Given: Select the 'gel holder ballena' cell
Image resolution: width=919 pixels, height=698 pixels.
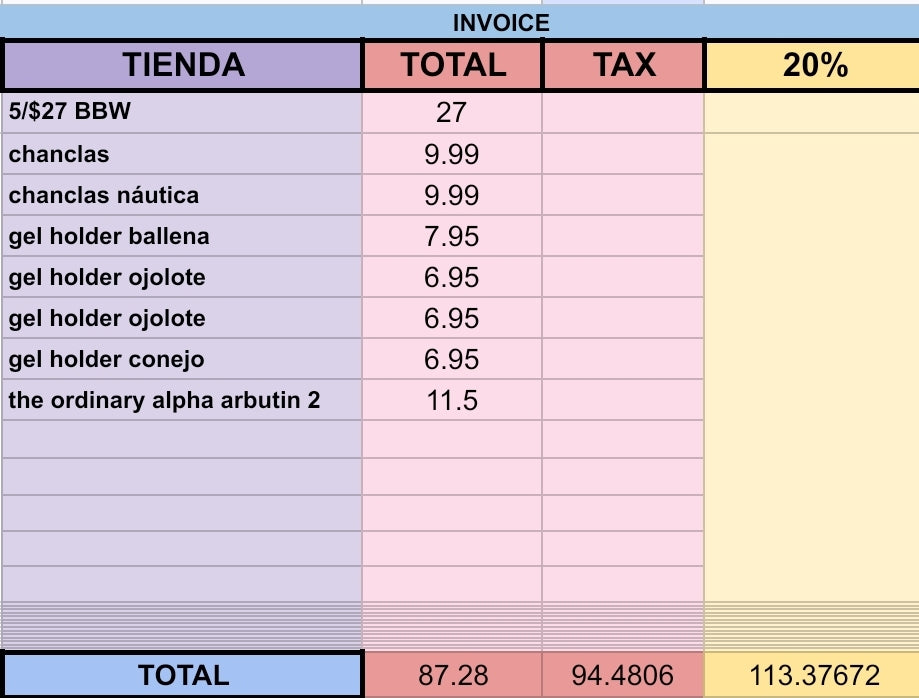Looking at the screenshot, I should 183,236.
